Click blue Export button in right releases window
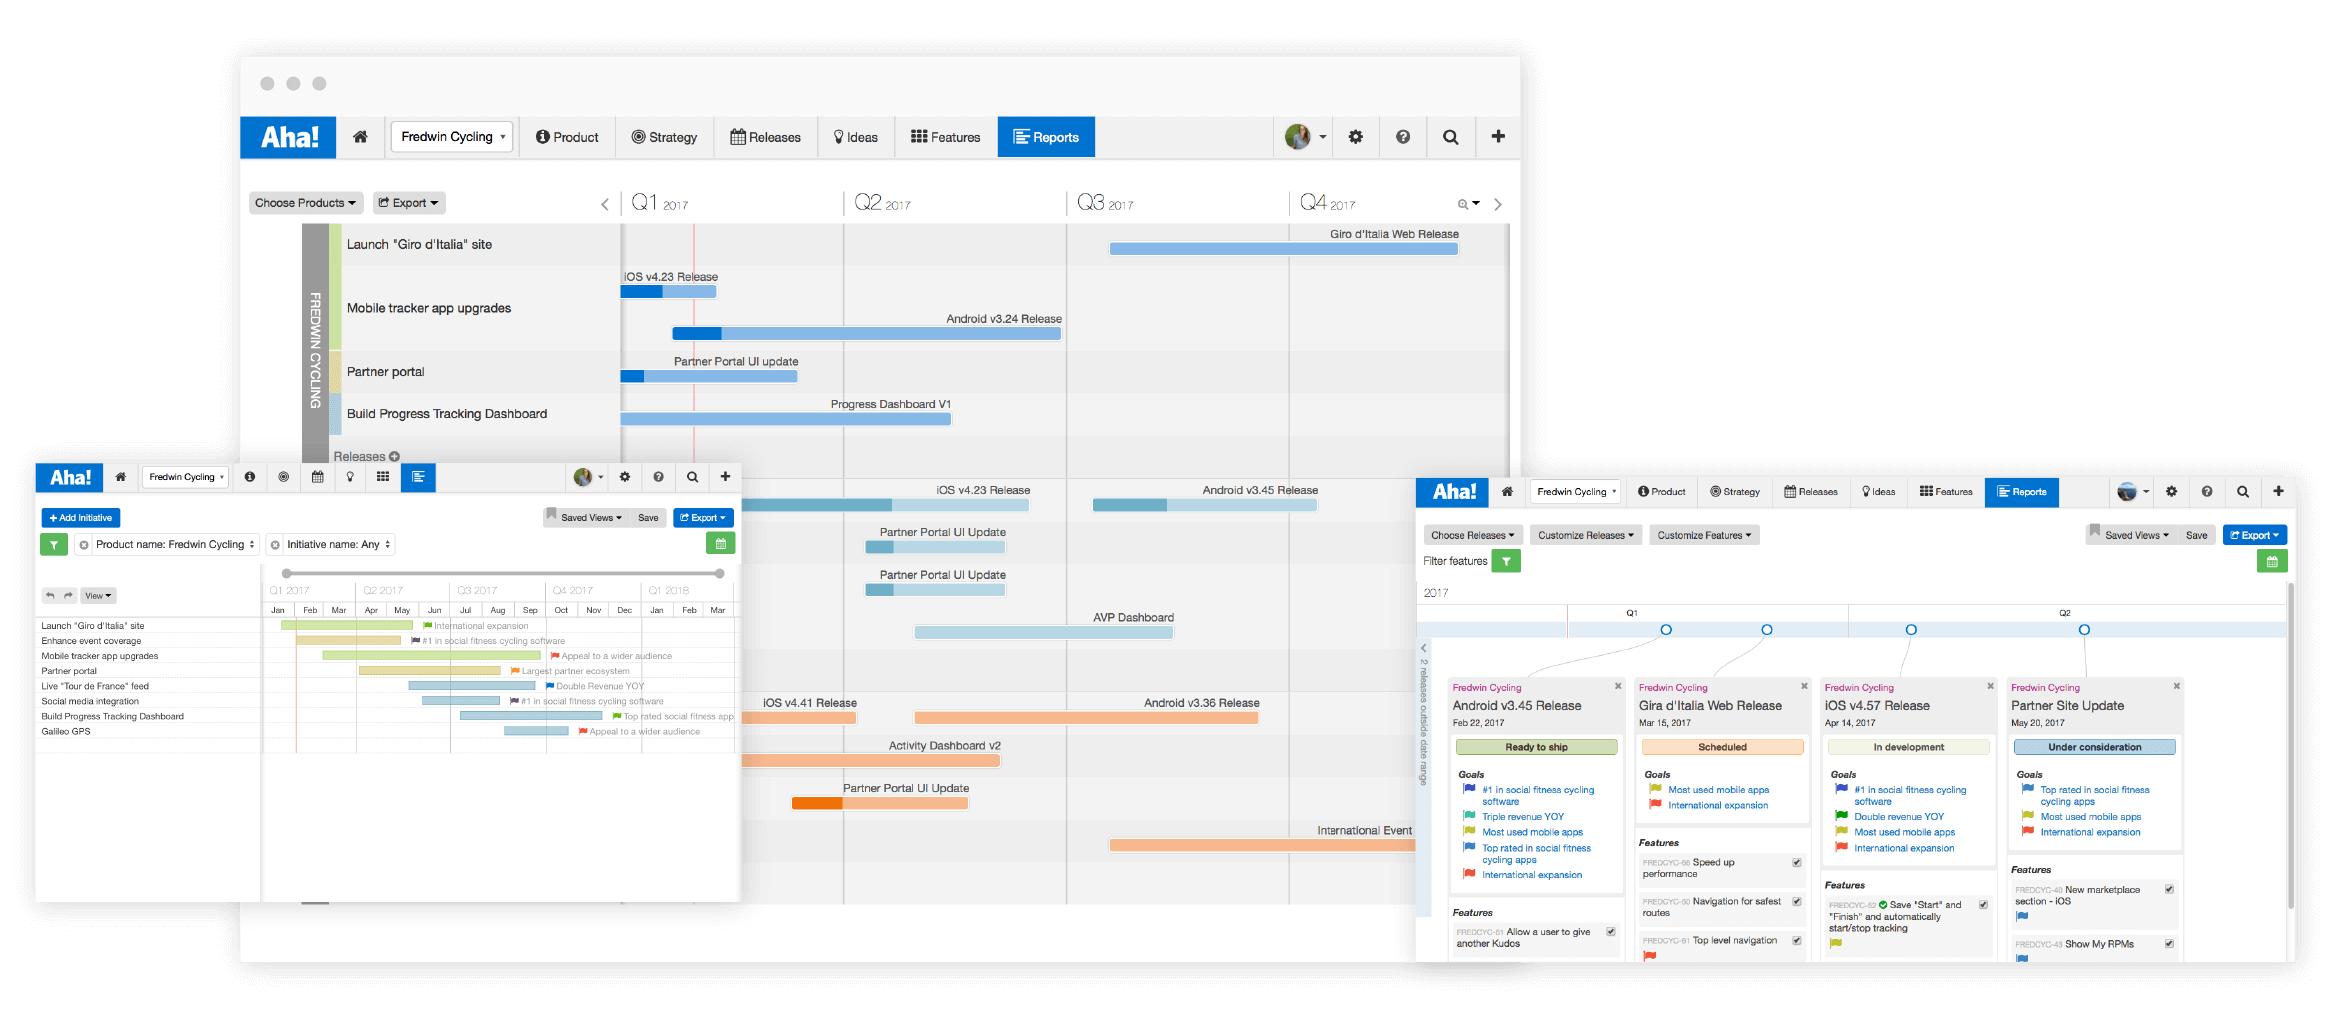Viewport: 2334px width, 1022px height. (x=2254, y=535)
